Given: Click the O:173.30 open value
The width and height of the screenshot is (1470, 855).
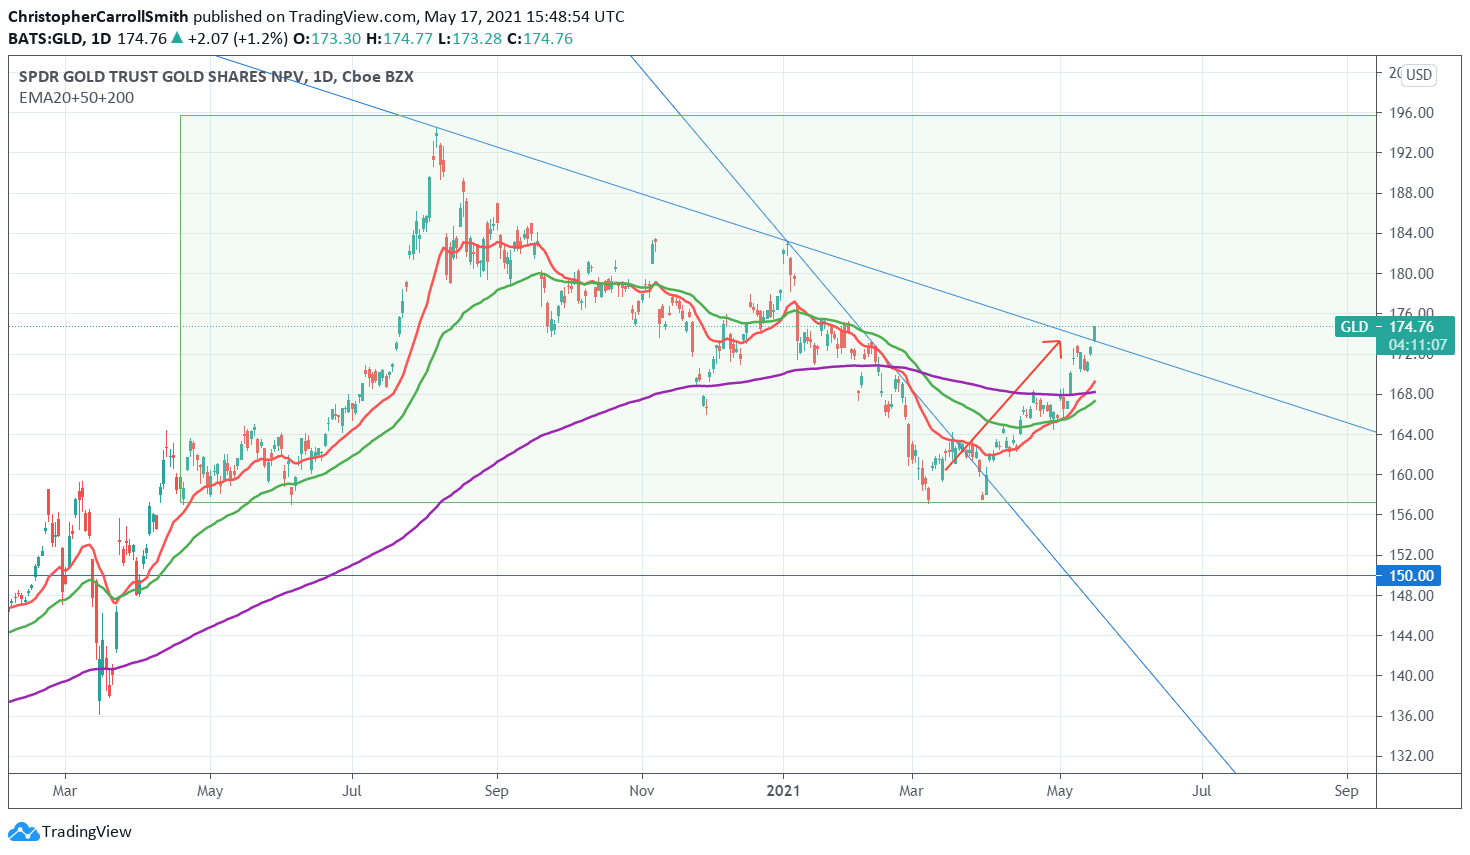Looking at the screenshot, I should [x=326, y=38].
